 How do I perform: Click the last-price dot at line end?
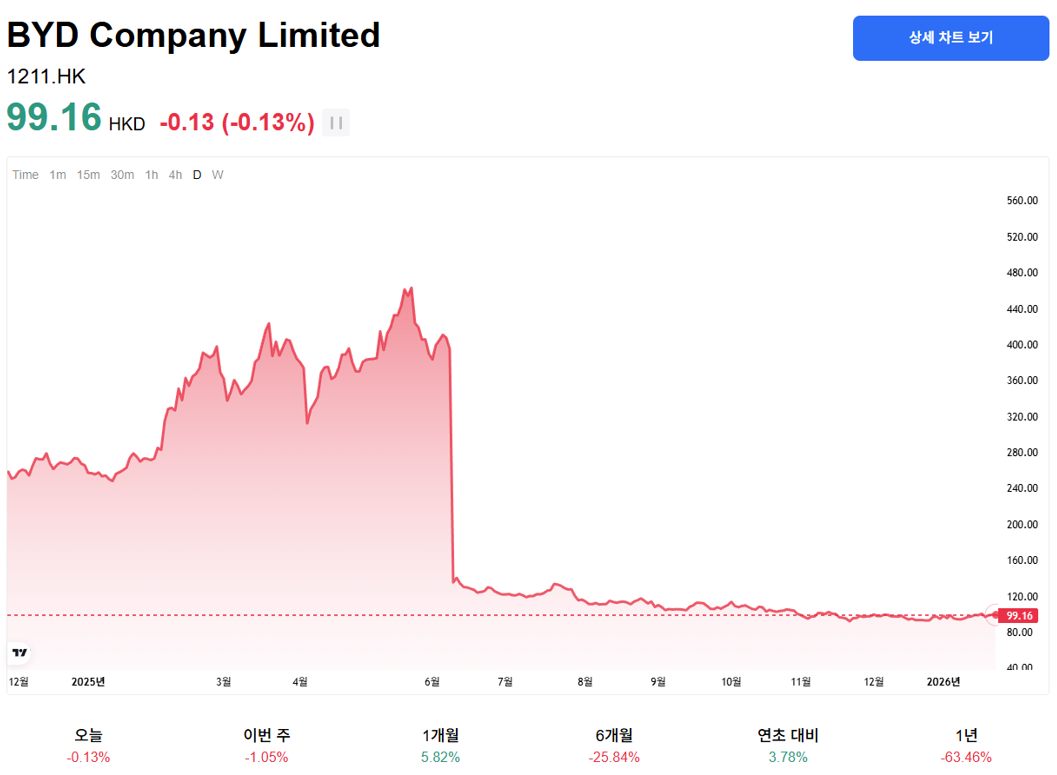993,615
